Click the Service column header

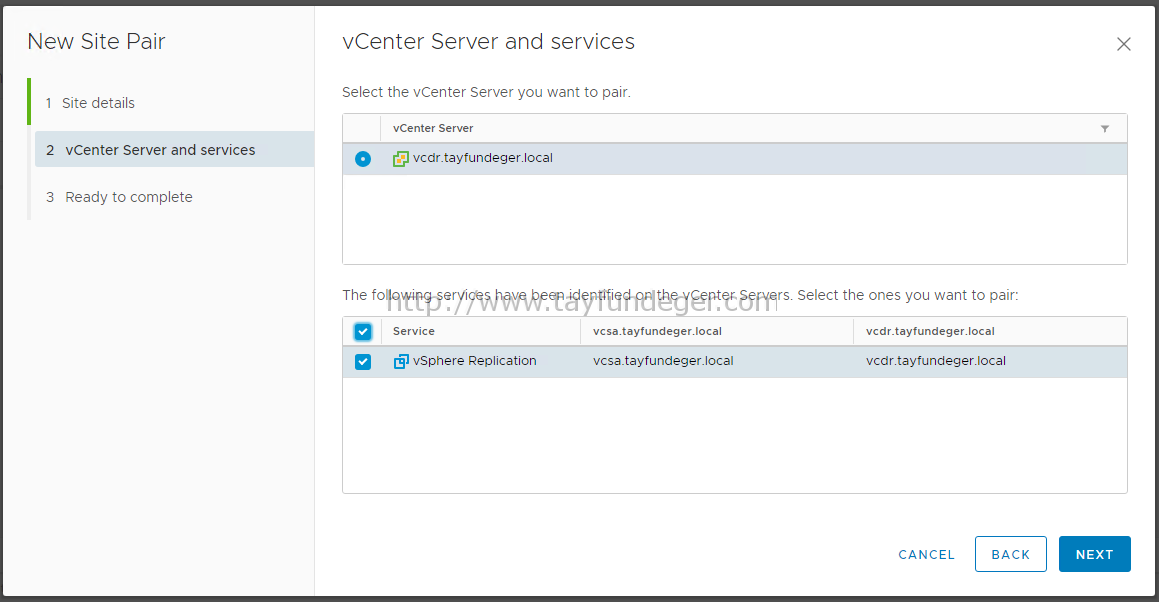click(x=414, y=331)
